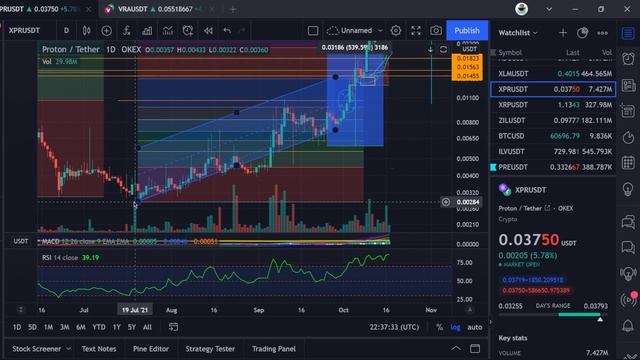Set chart range to 1Y

[x=117, y=327]
